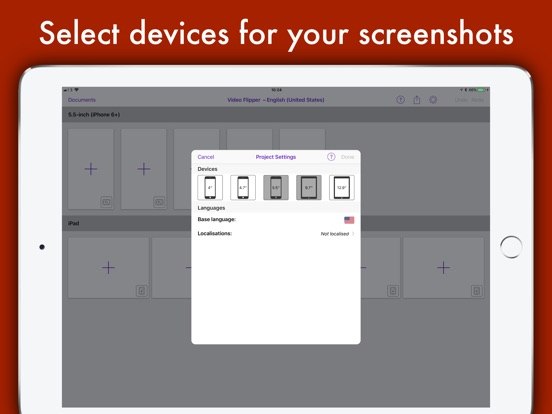
Task: Cancel the Project Settings dialog
Action: tap(206, 157)
